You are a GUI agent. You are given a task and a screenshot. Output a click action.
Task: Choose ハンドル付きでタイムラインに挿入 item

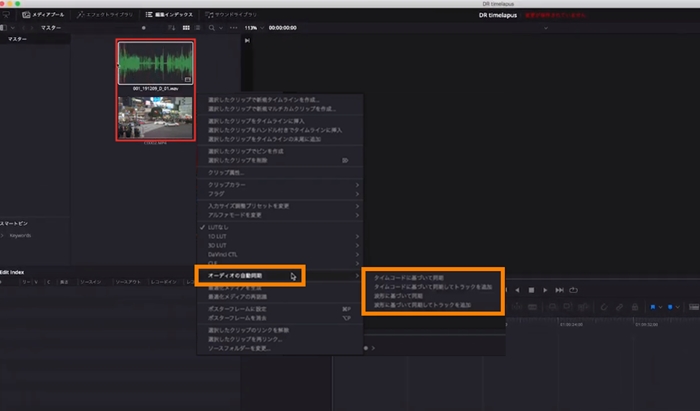pyautogui.click(x=280, y=130)
